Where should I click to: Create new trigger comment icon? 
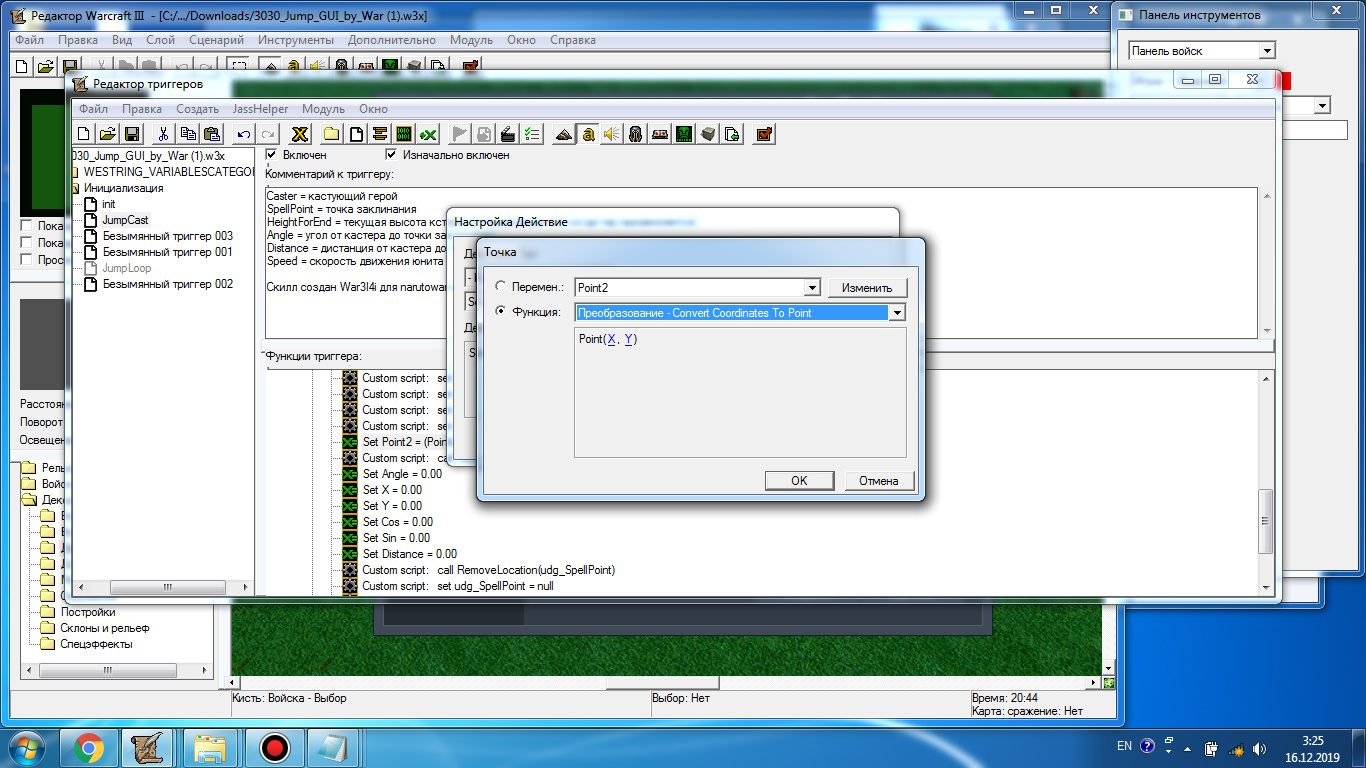tap(379, 134)
